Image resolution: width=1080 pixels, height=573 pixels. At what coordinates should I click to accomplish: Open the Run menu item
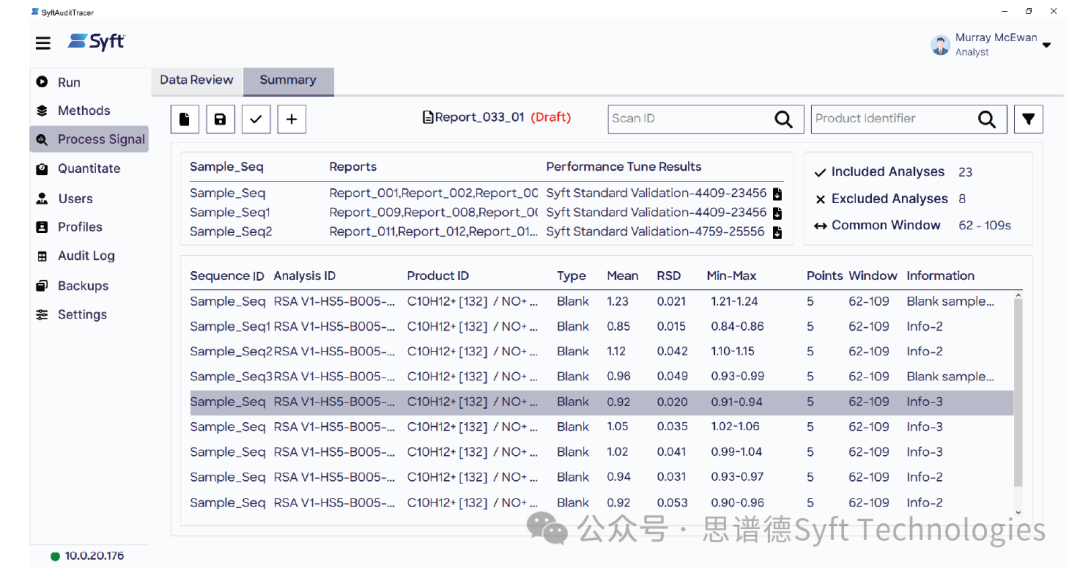tap(69, 83)
